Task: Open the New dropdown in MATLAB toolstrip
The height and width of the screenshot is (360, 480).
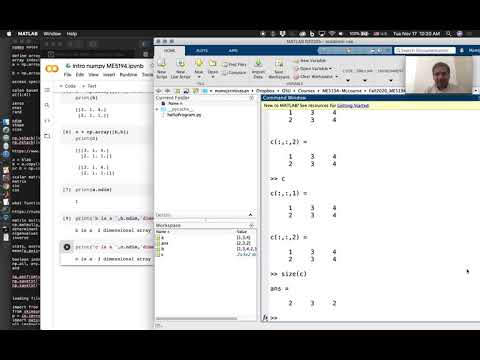Action: pos(199,68)
